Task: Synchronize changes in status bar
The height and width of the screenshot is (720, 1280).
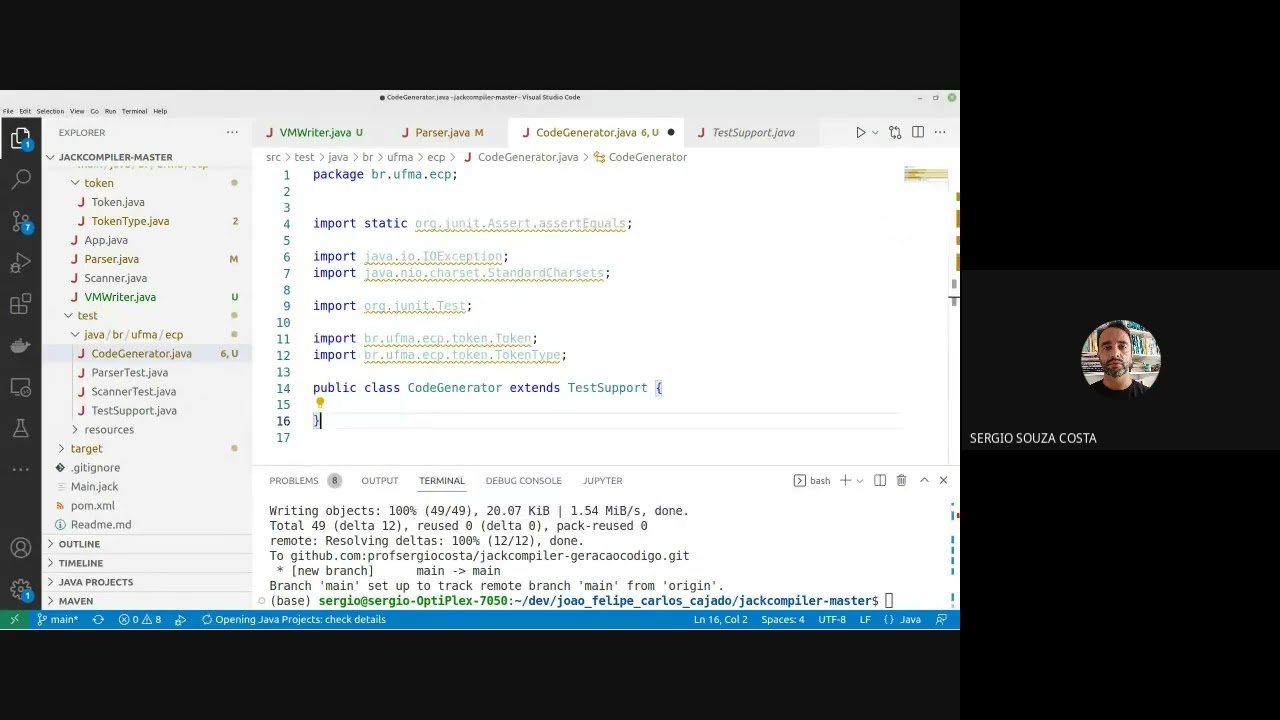Action: point(98,619)
